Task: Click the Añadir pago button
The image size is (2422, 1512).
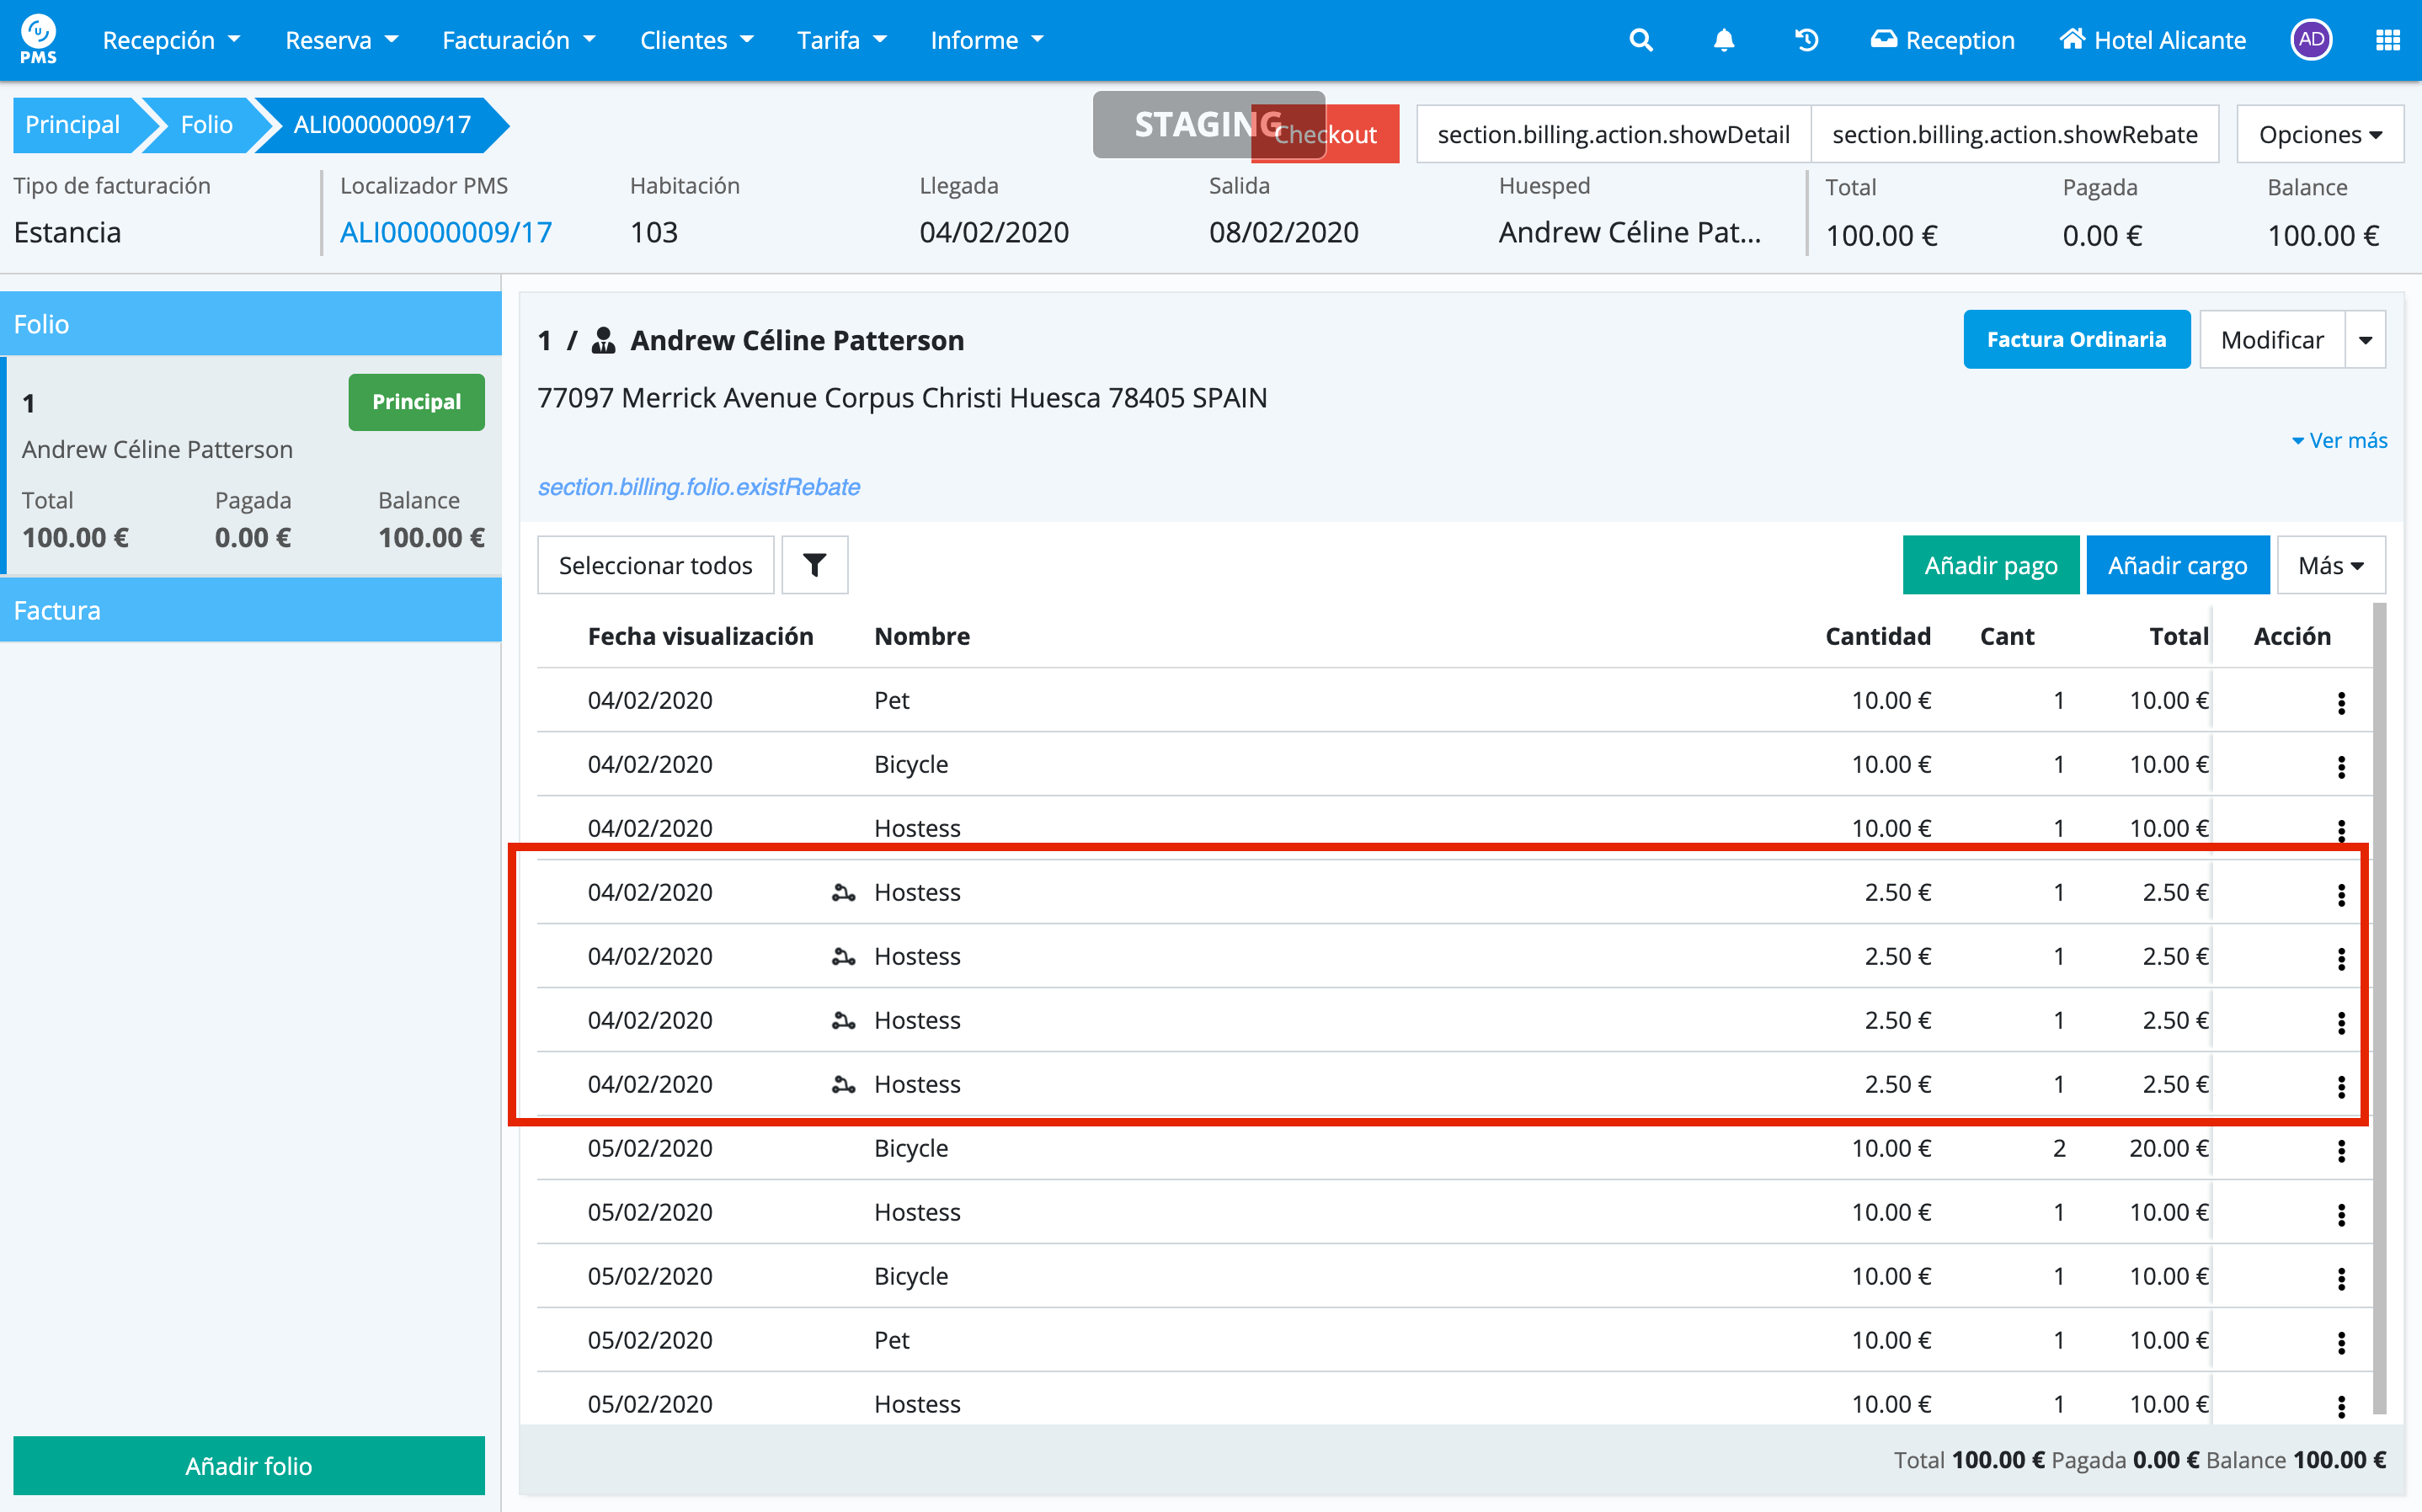Action: [1990, 565]
